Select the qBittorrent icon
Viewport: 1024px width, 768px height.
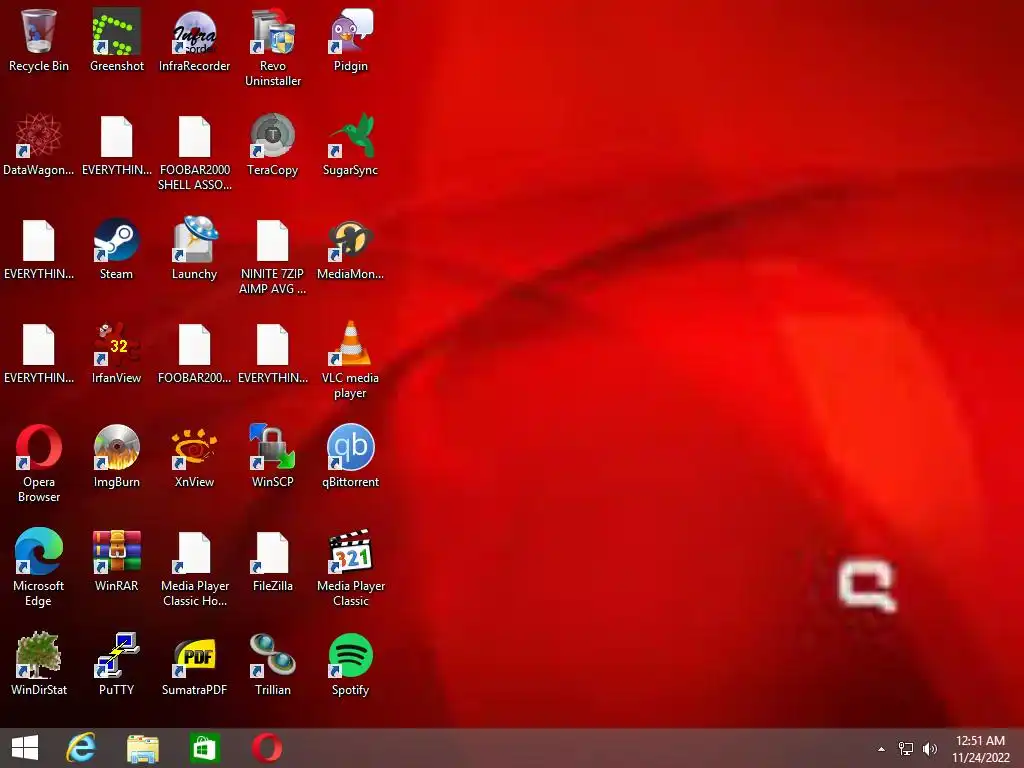pos(351,447)
